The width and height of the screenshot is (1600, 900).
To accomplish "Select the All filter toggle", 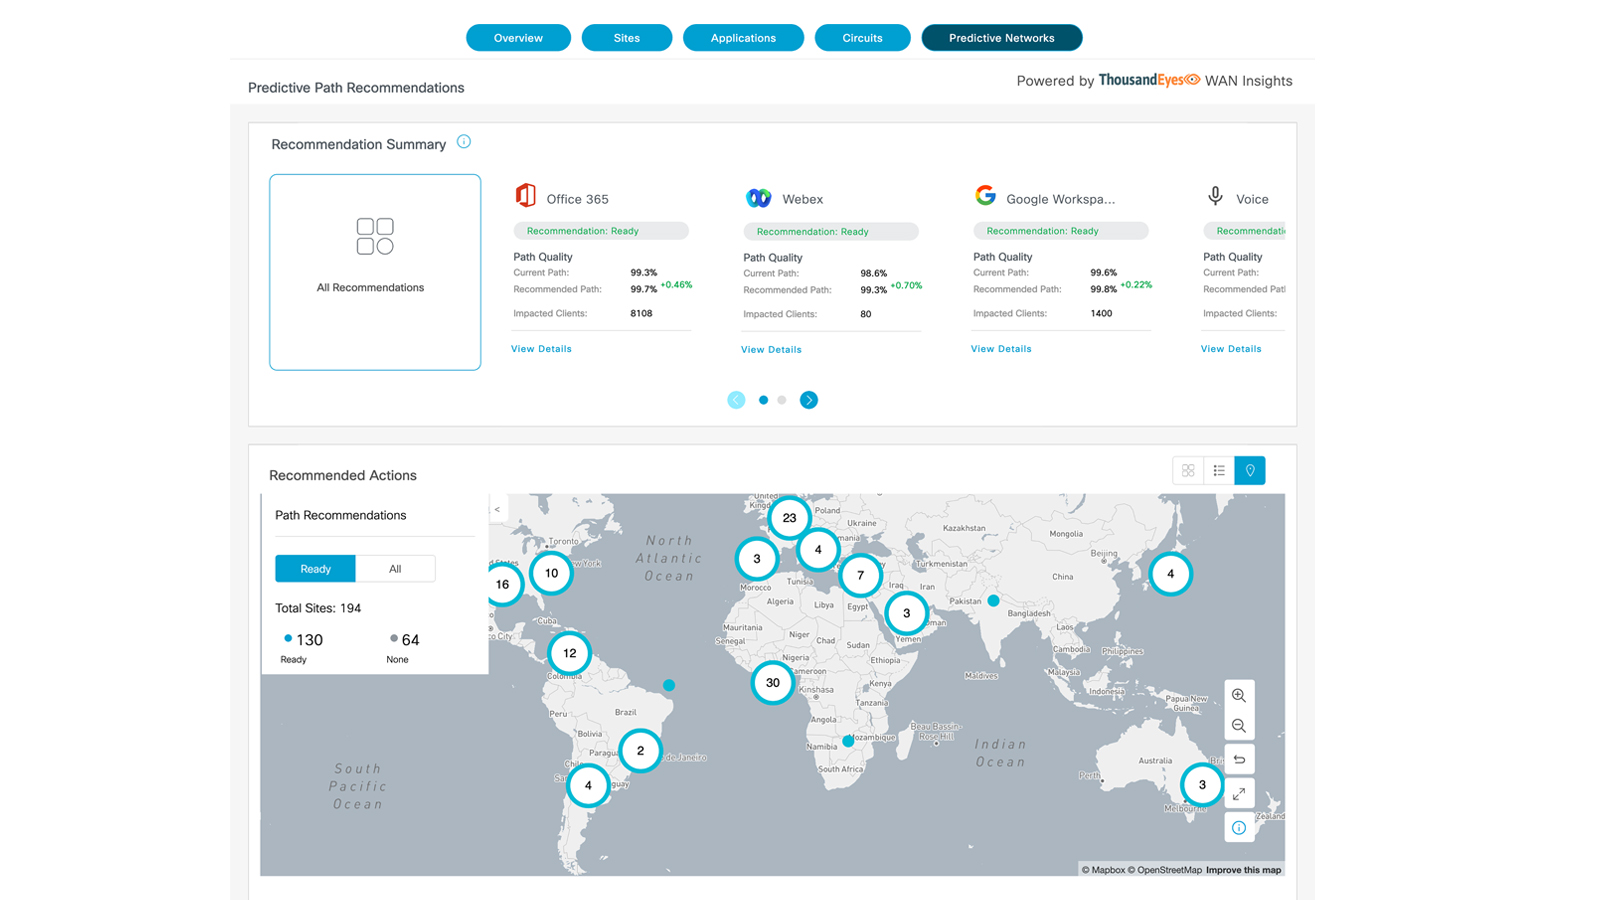I will (395, 569).
